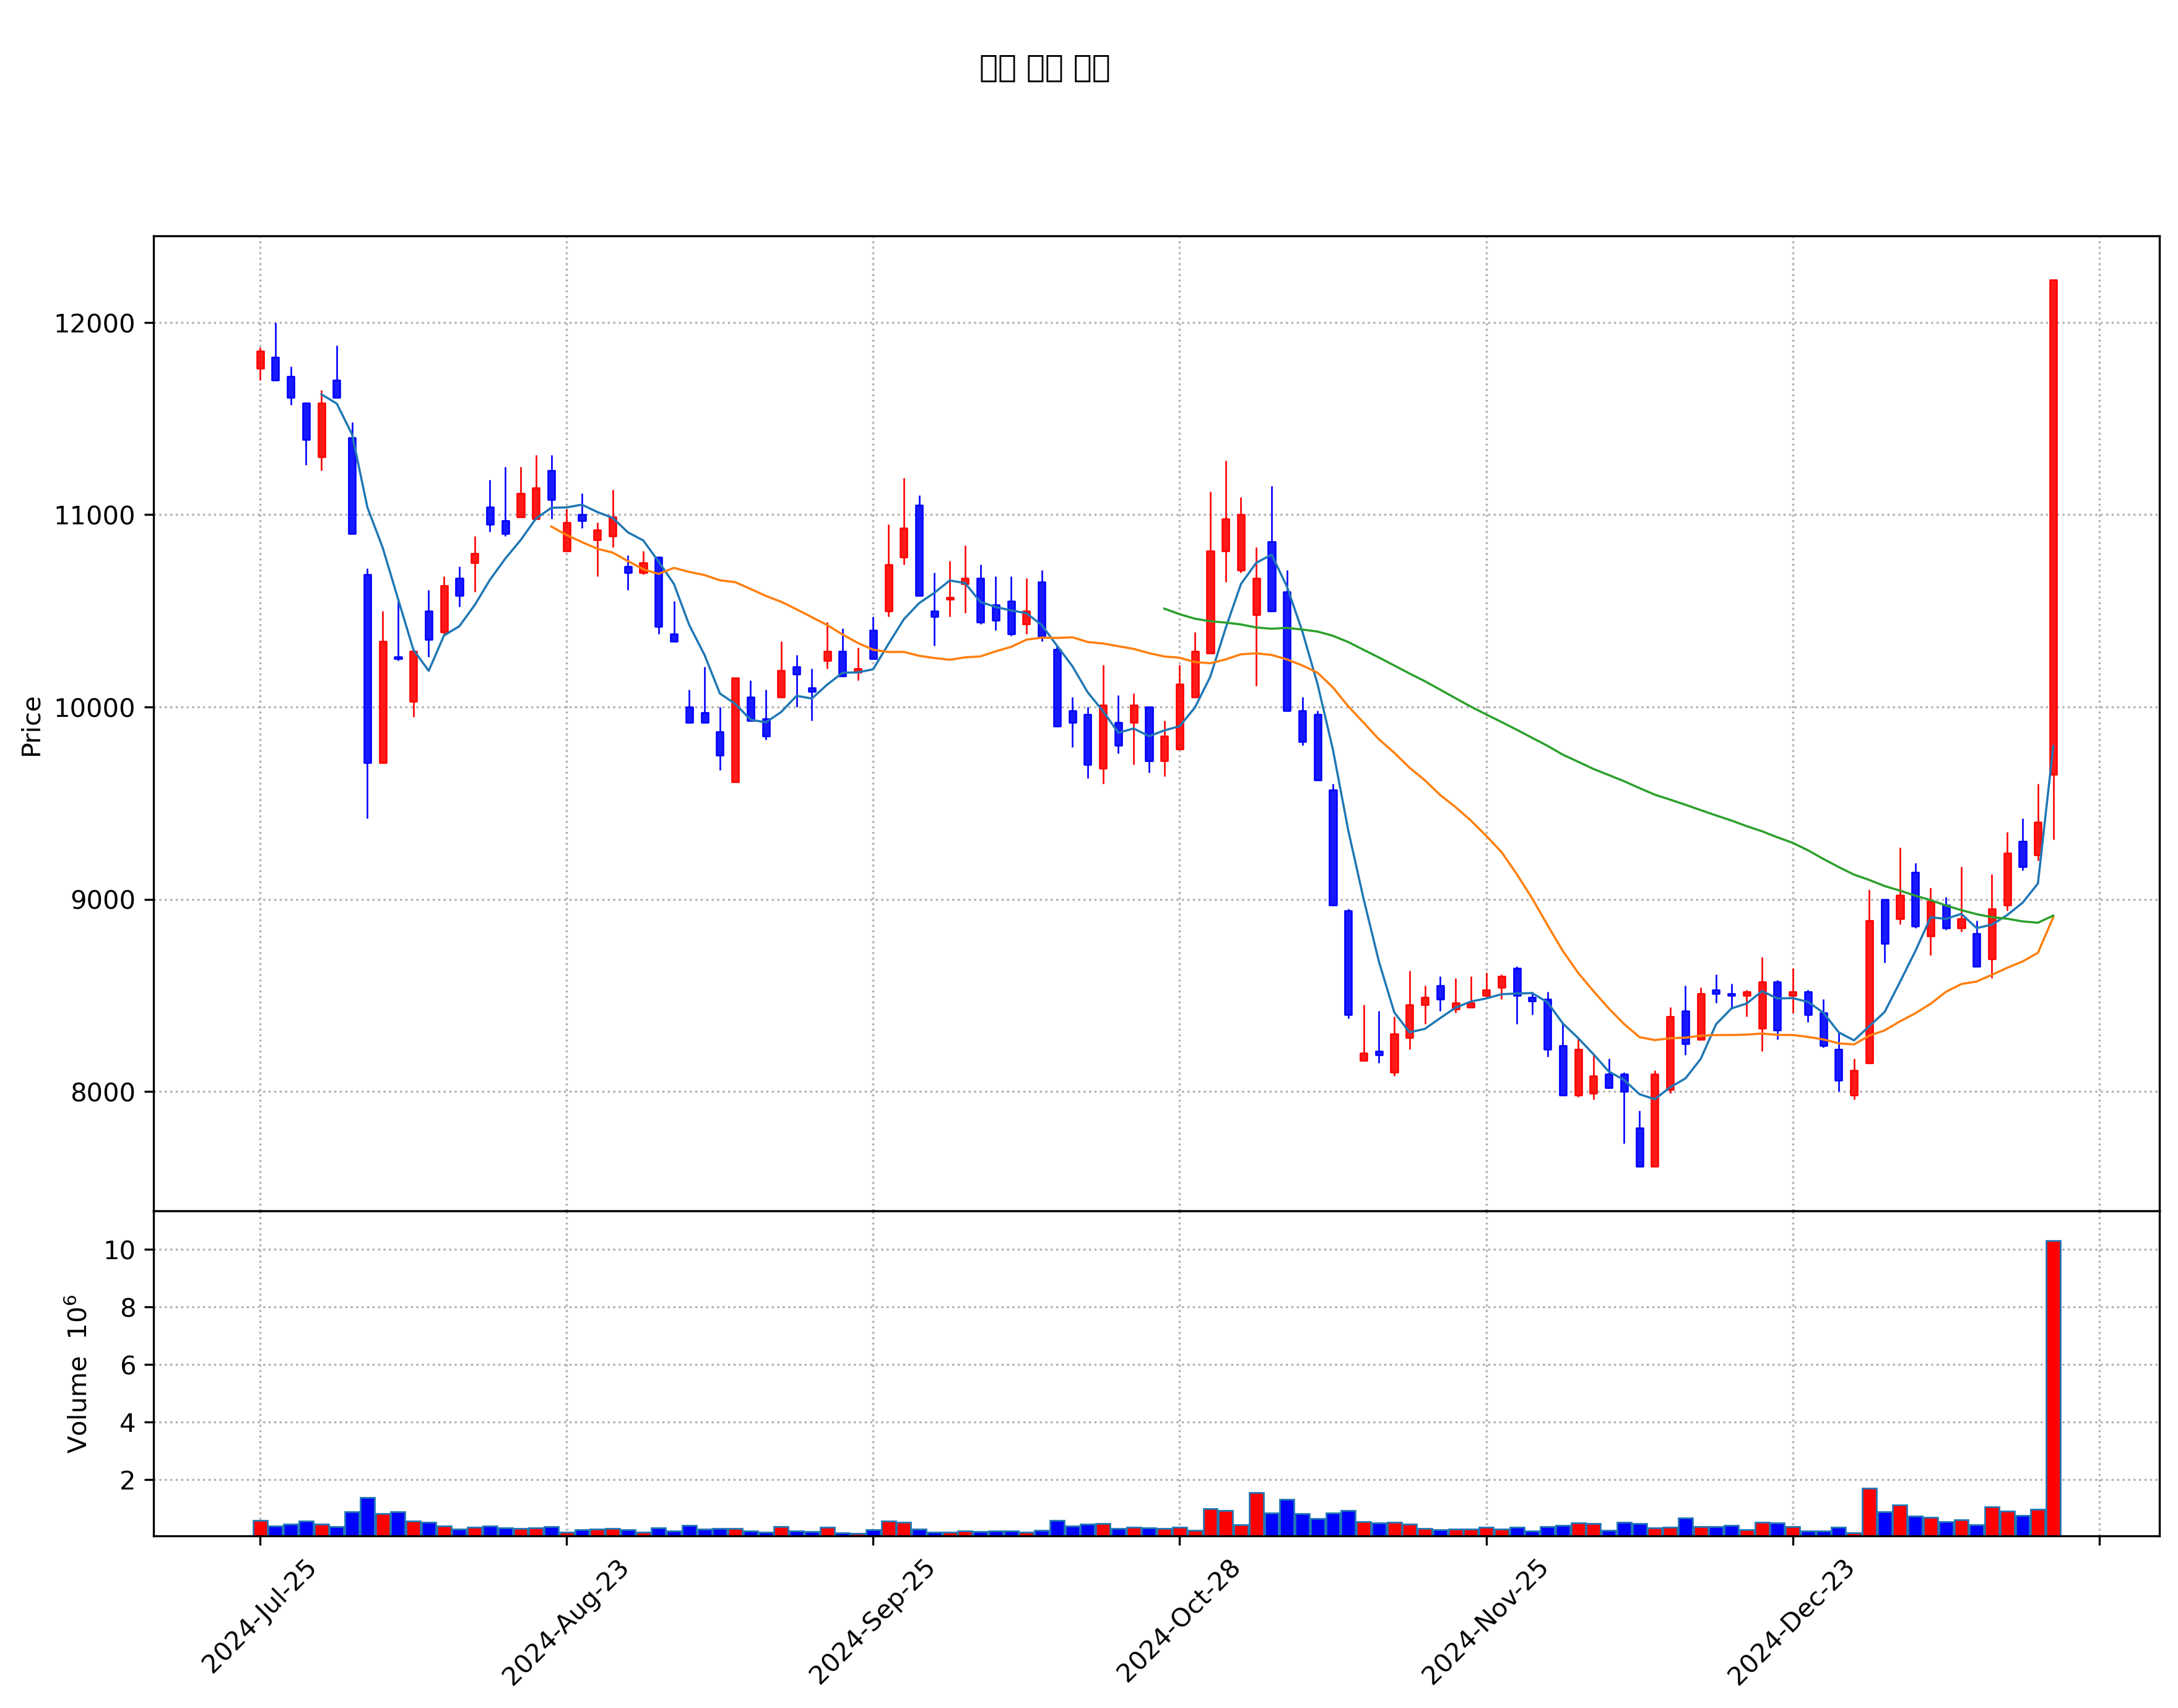Click the 2024-Nov-25 date label
The width and height of the screenshot is (2178, 1708).
1485,1622
